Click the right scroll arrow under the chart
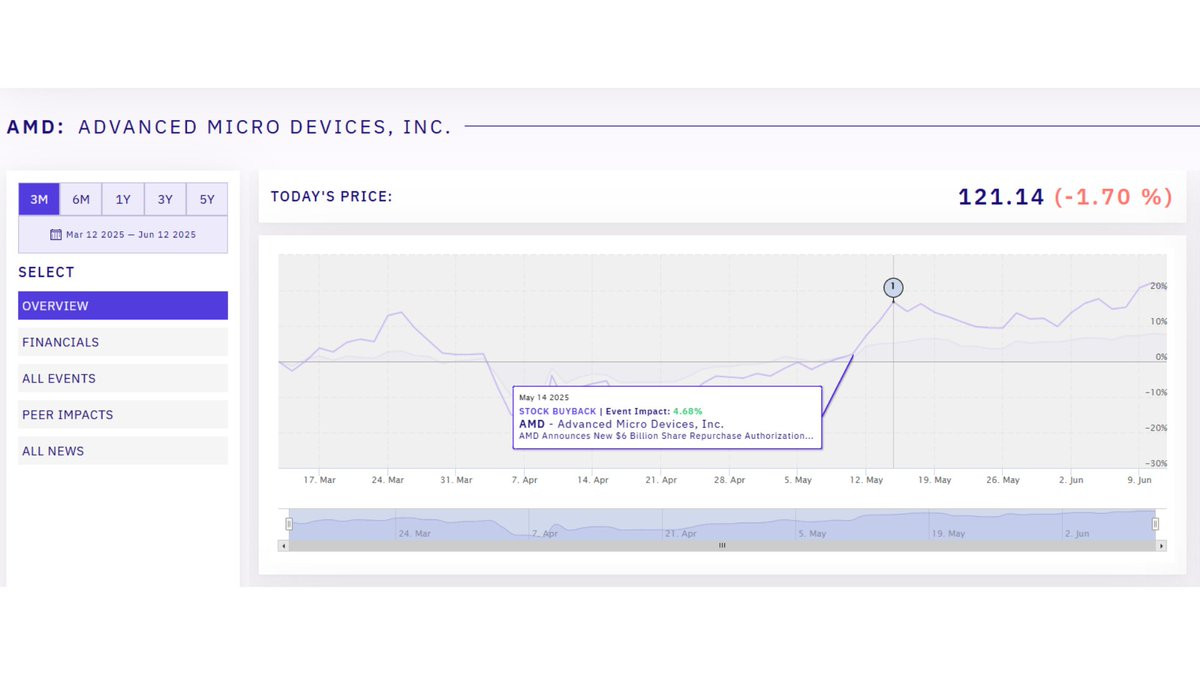Screen dimensions: 1200x675 coord(1161,546)
